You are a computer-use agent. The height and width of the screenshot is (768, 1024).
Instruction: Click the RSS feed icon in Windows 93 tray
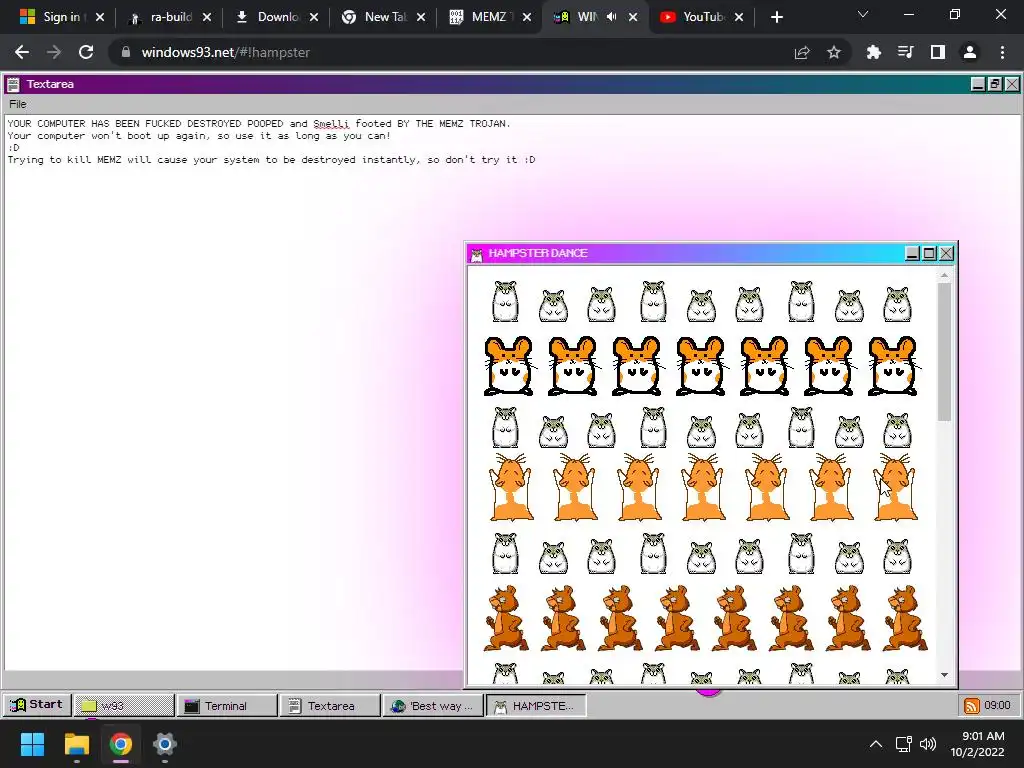972,705
